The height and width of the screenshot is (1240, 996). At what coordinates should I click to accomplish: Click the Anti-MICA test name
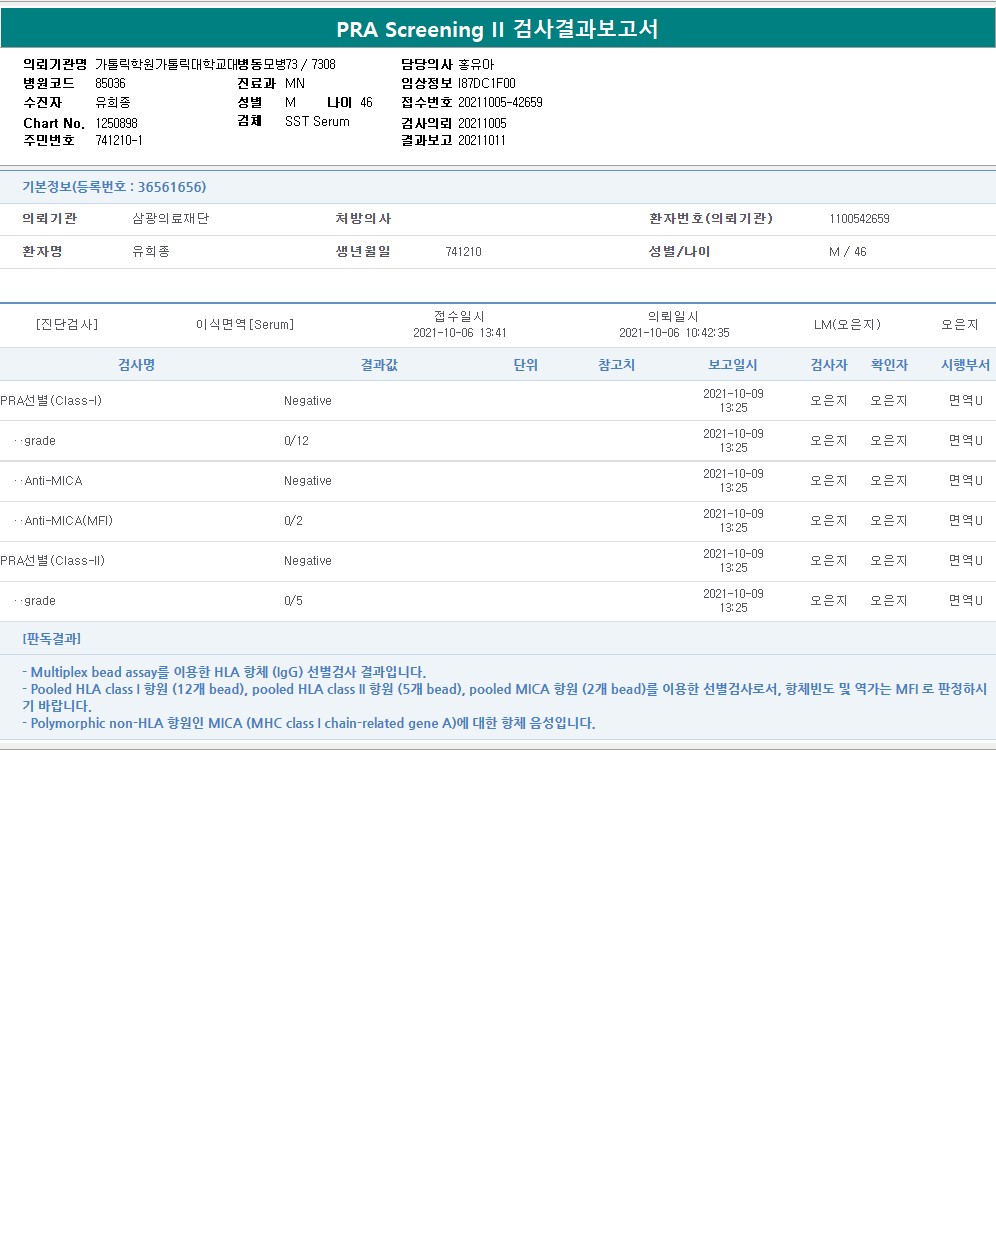pos(53,481)
